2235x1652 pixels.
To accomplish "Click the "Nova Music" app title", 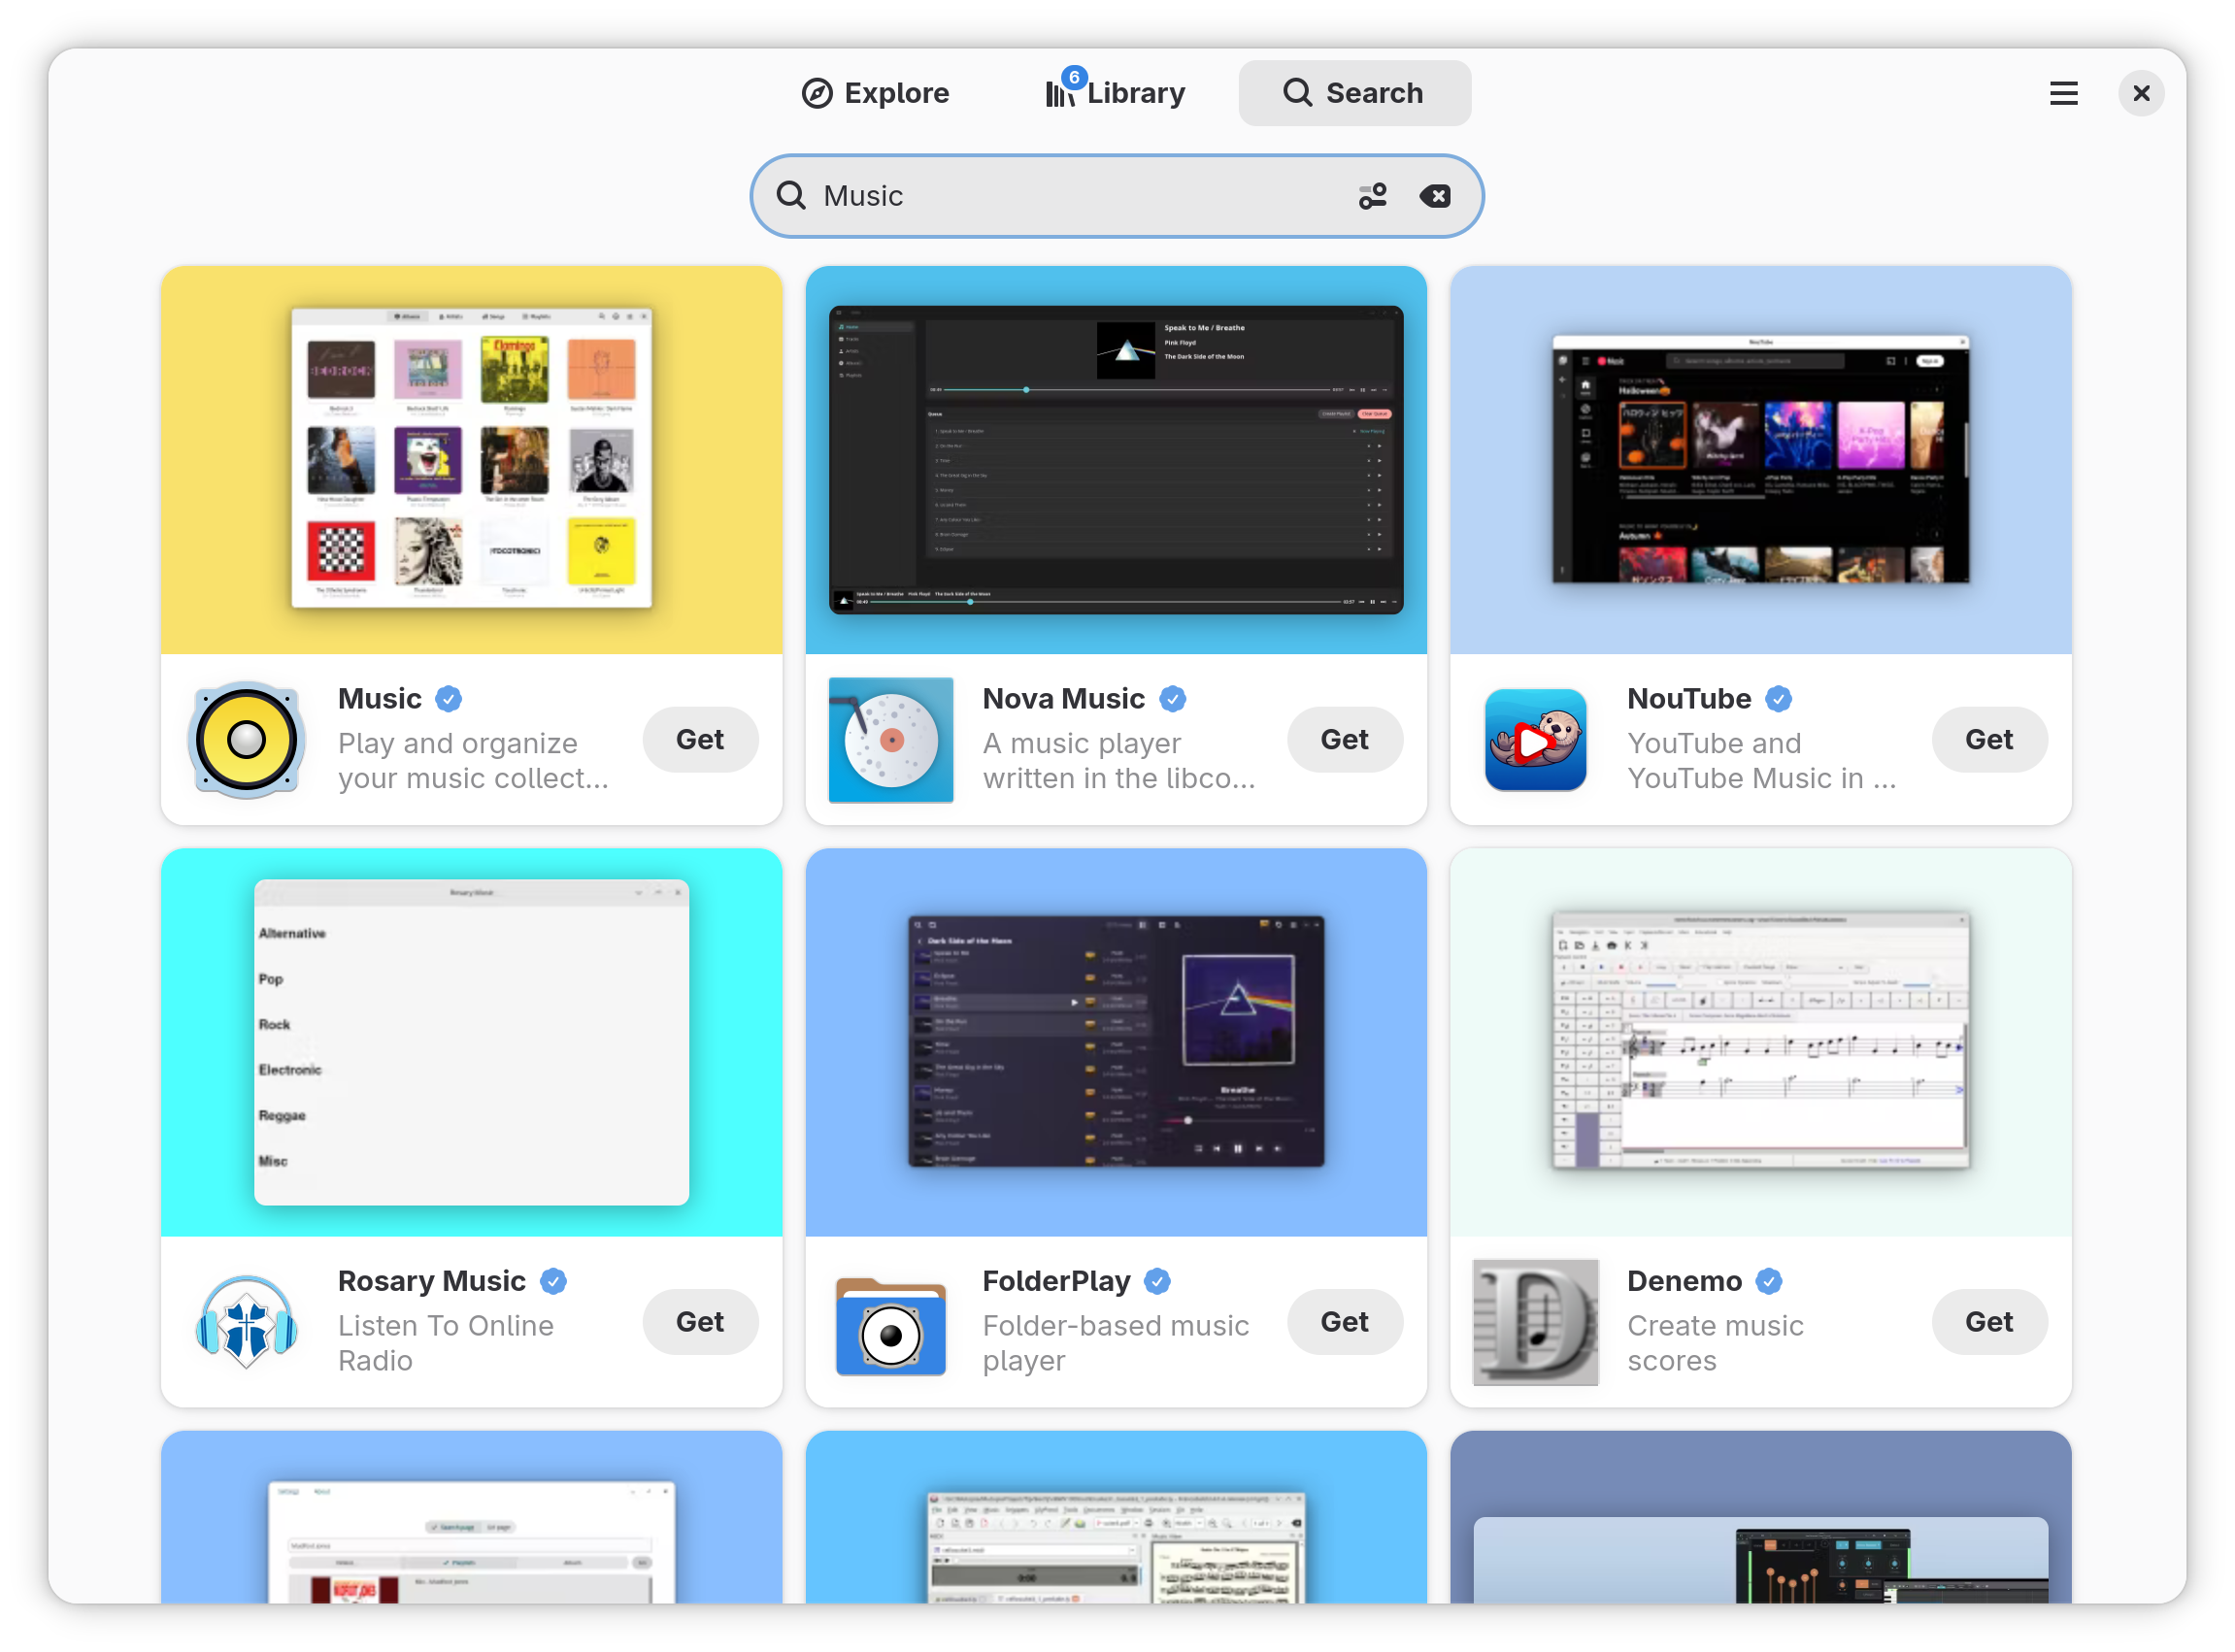I will [1063, 699].
